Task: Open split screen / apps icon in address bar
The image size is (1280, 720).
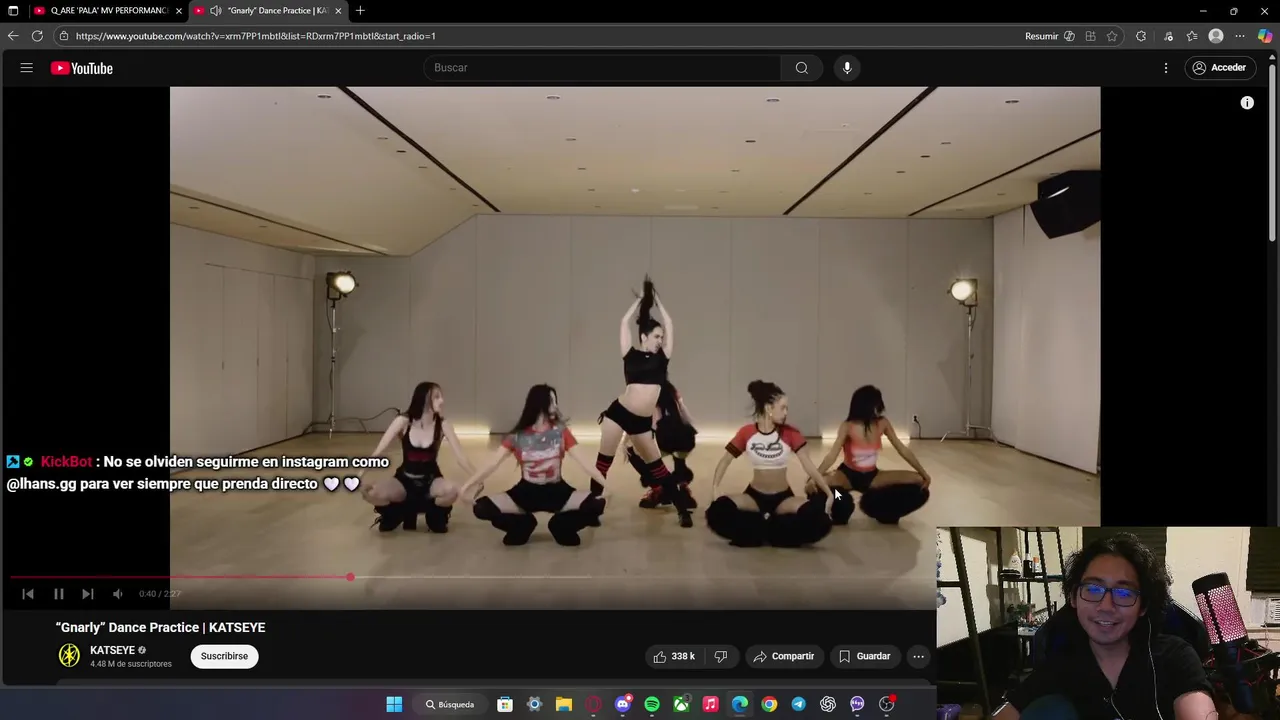Action: pos(1091,36)
